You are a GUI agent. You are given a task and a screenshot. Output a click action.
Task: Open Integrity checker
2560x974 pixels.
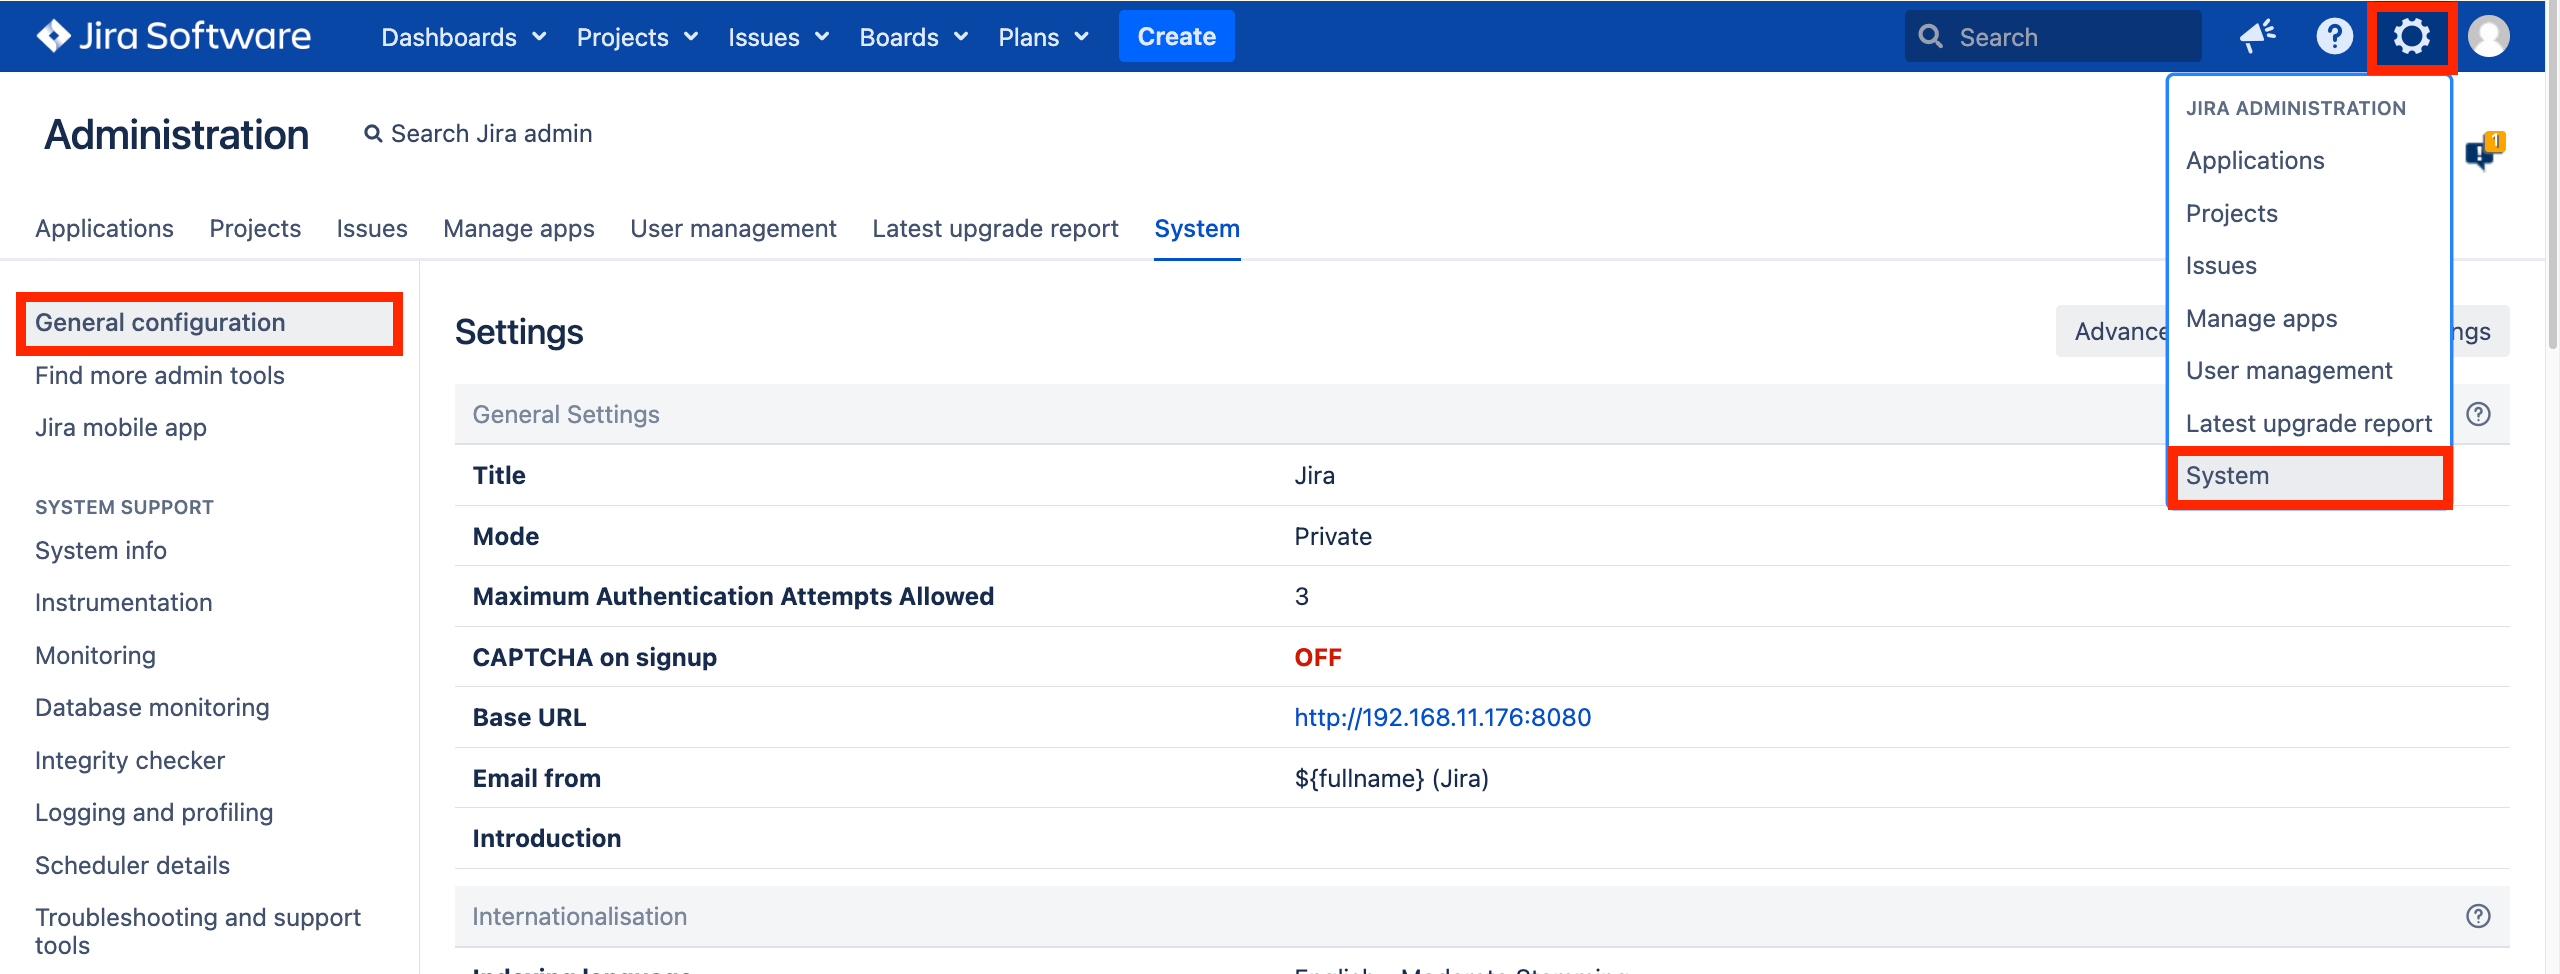130,761
